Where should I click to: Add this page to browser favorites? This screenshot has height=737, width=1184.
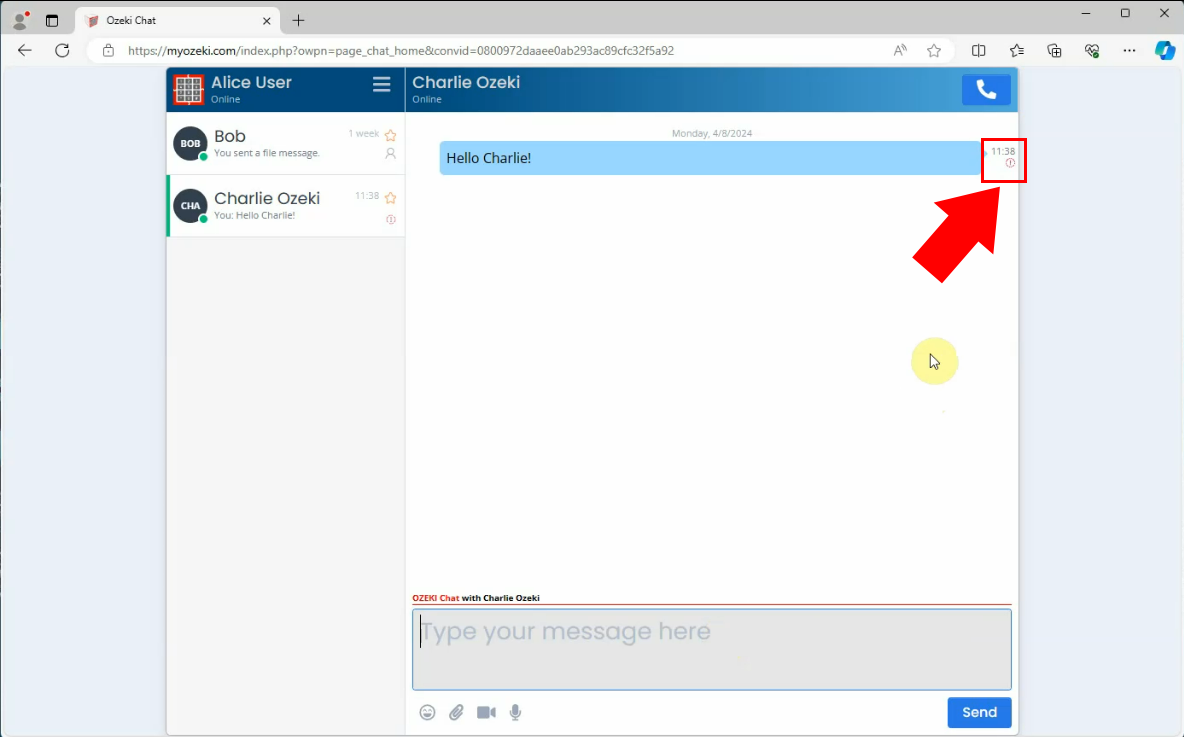point(934,50)
